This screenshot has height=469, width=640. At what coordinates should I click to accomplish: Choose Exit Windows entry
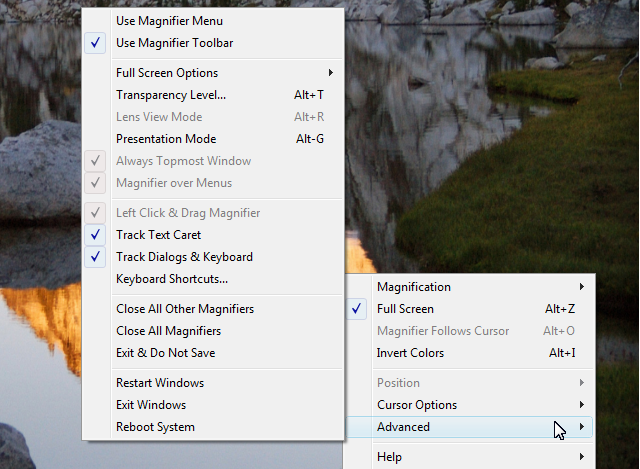[x=151, y=405]
